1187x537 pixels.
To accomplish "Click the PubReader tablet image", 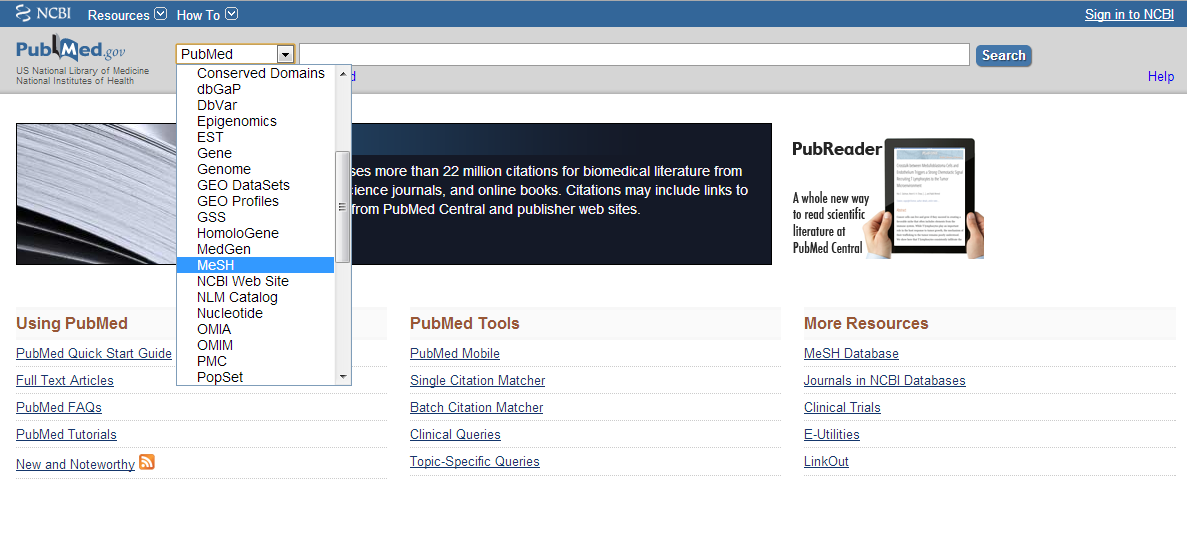I will click(925, 198).
